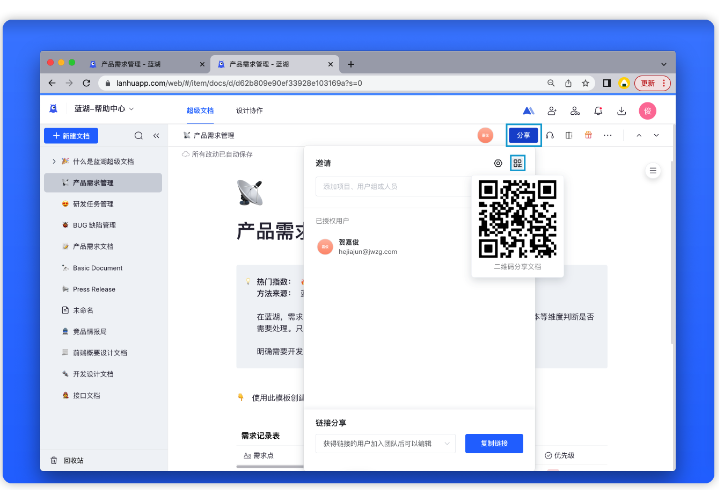Image resolution: width=719 pixels, height=490 pixels.
Task: Open 蓝湖-帮助中心 team dropdown
Action: [x=104, y=109]
